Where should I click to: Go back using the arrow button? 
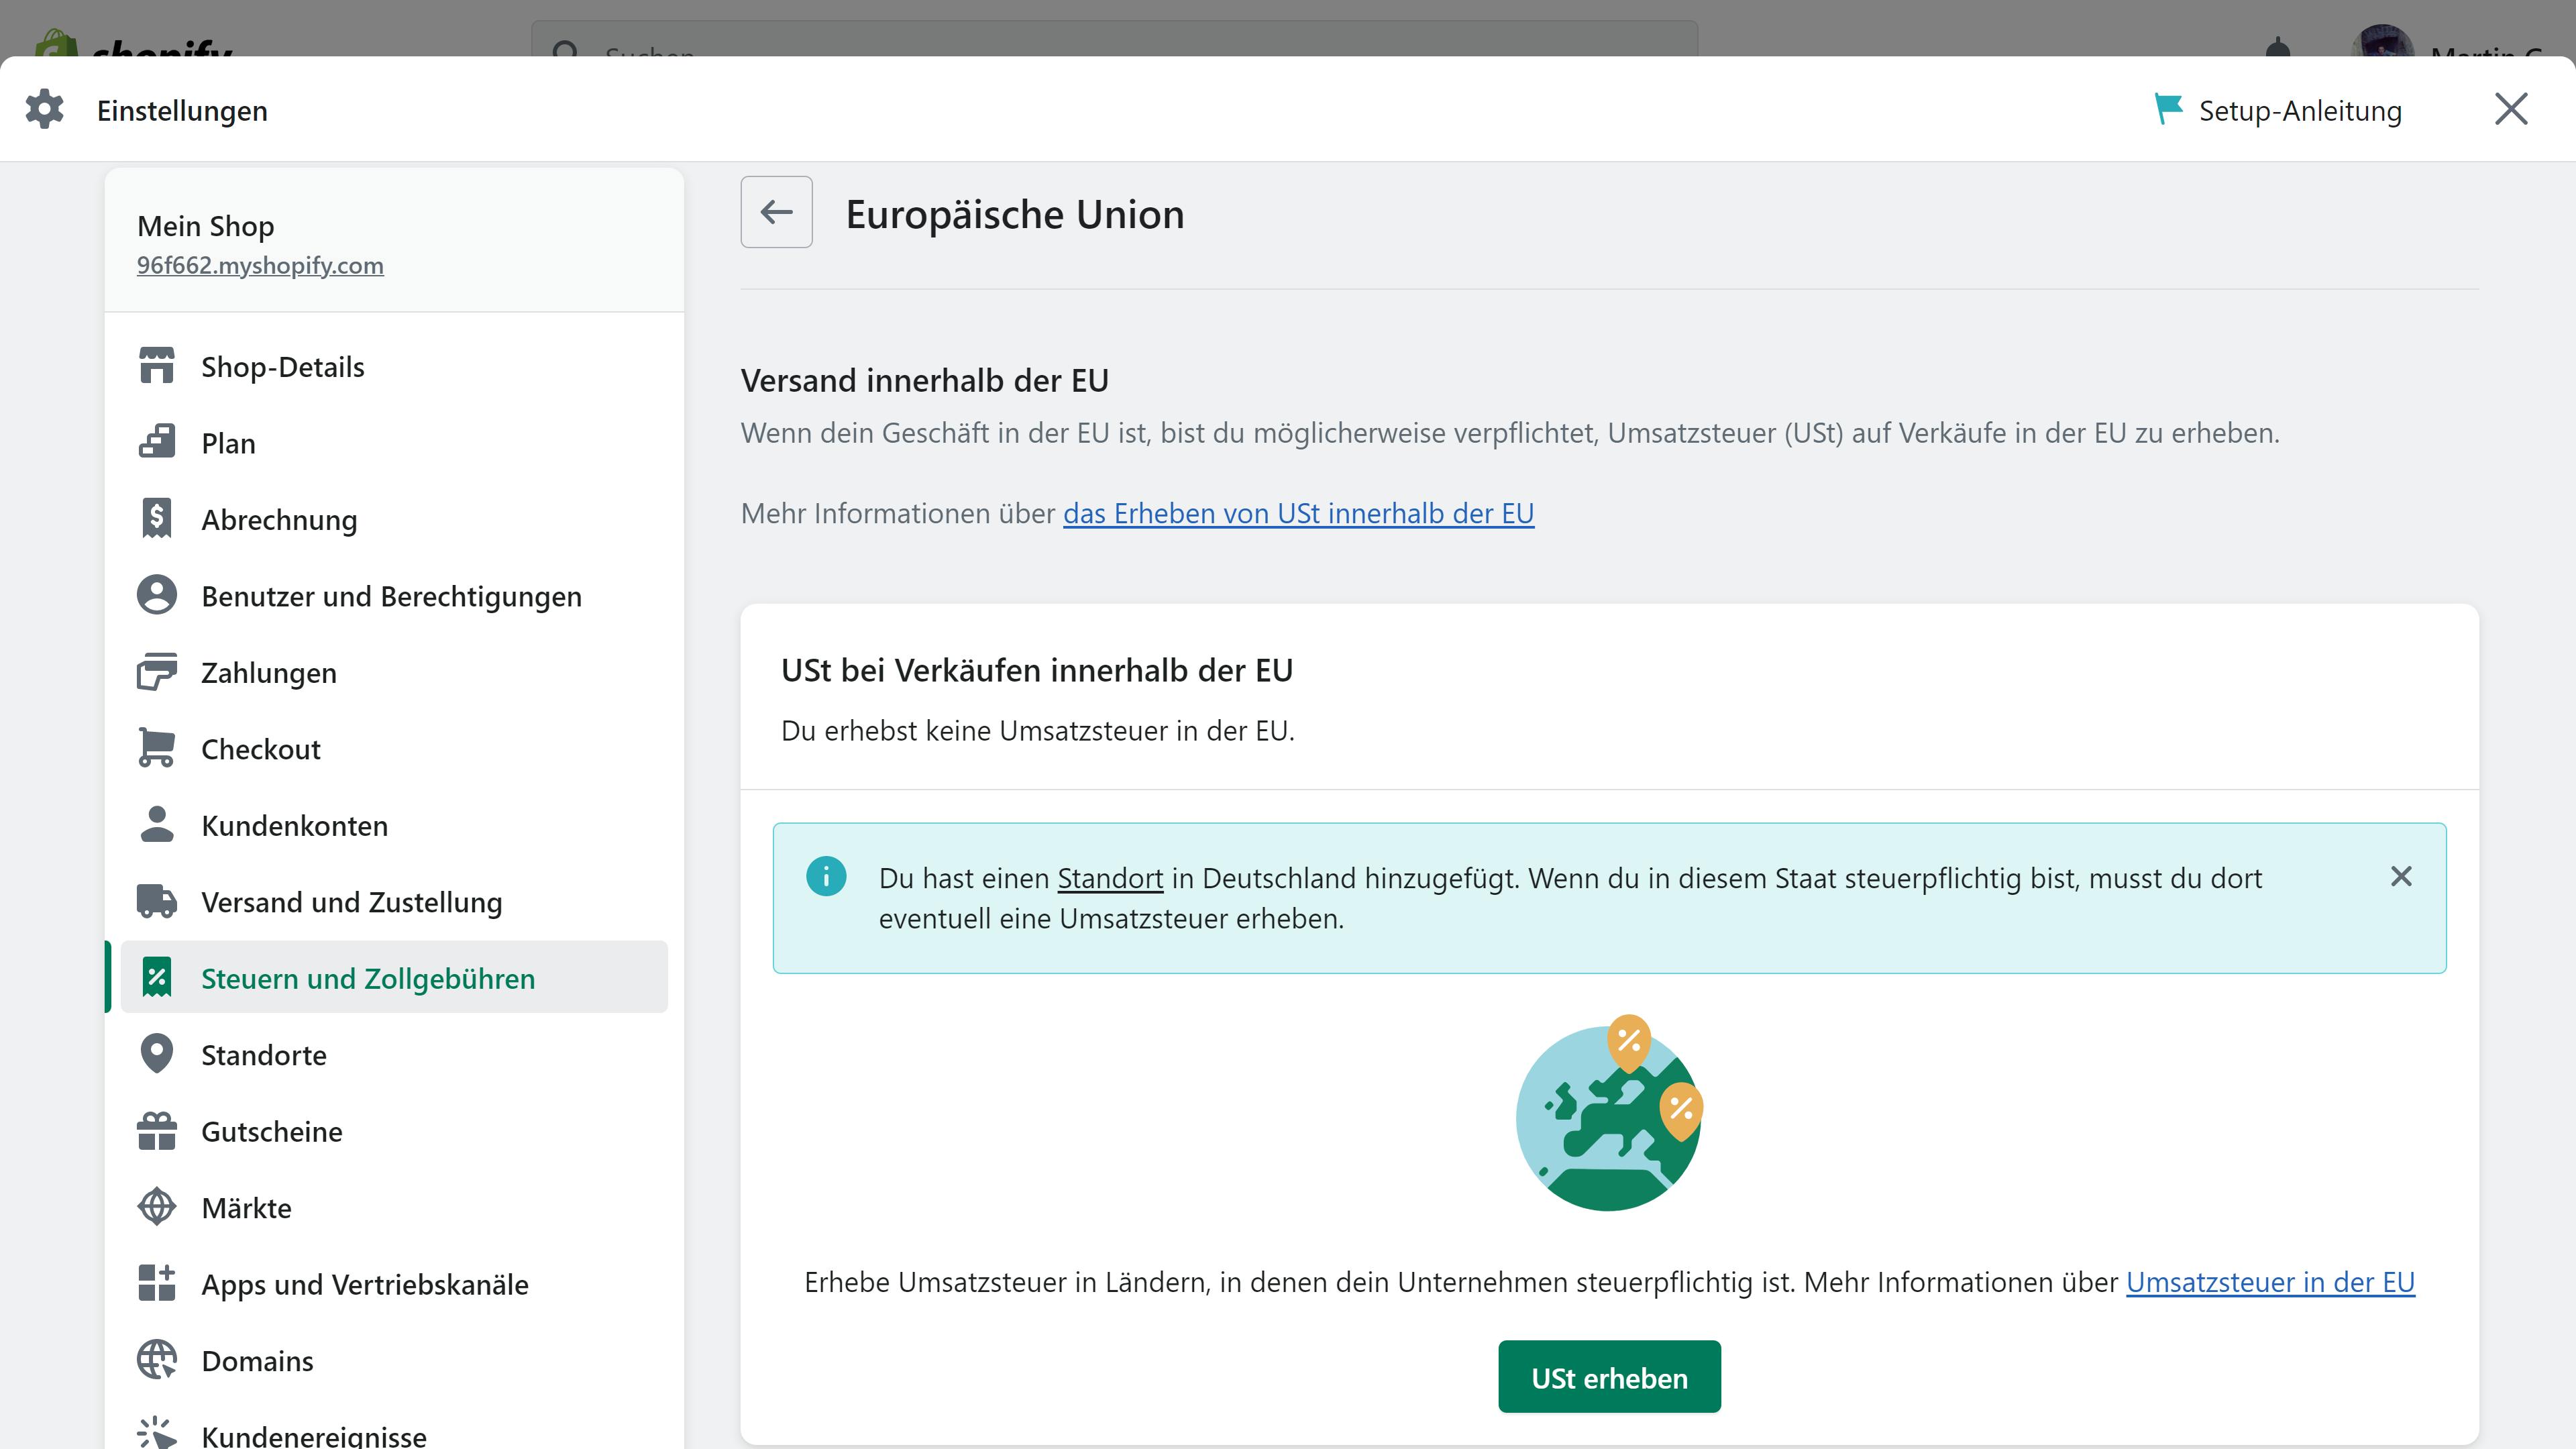pyautogui.click(x=776, y=212)
